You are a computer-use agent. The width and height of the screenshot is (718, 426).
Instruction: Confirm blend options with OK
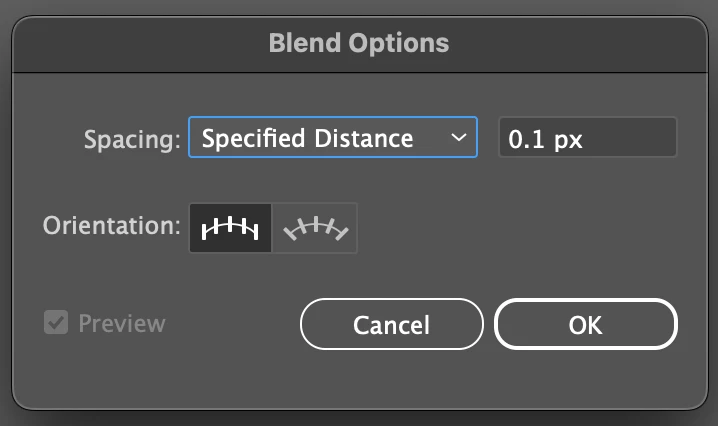click(585, 325)
